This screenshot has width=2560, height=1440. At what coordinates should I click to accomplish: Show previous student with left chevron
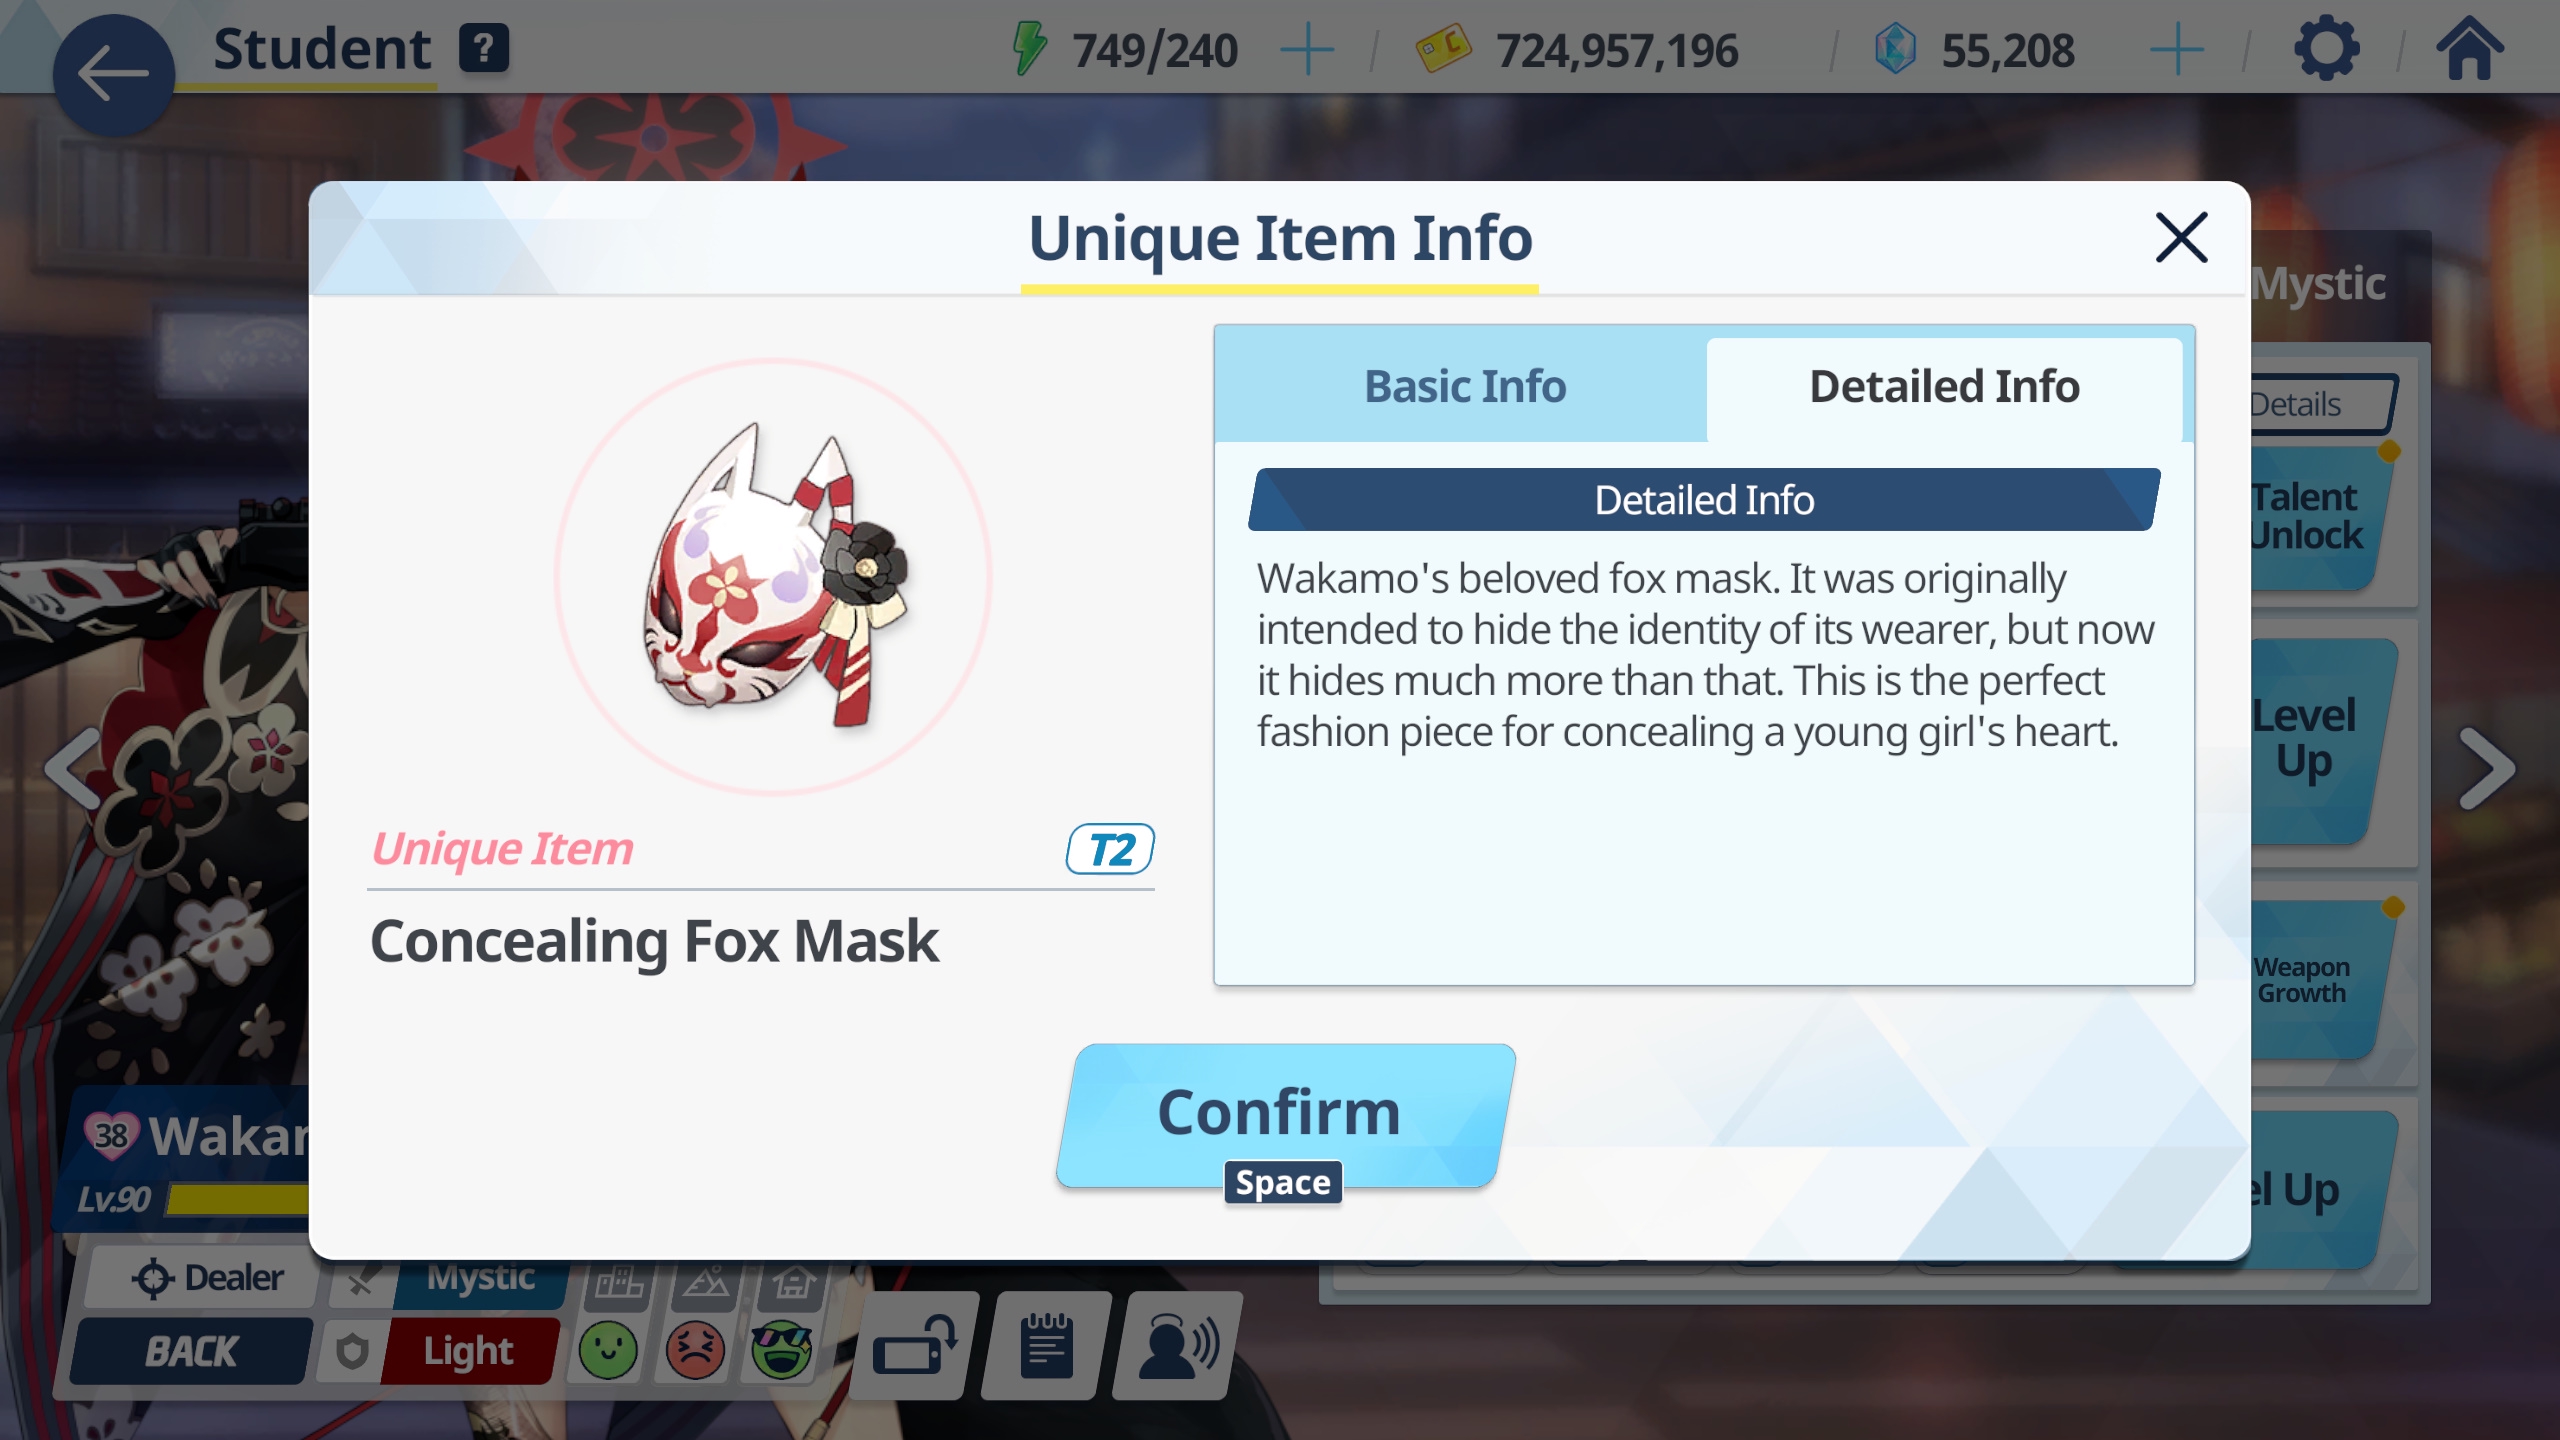[74, 768]
